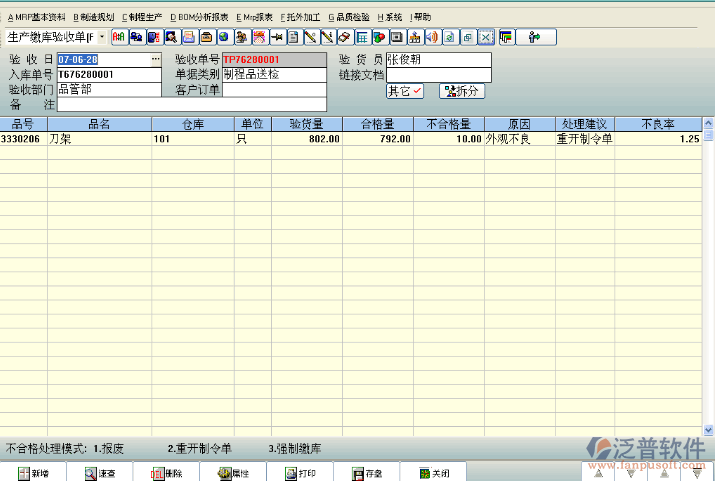The image size is (716, 481).
Task: Click the boxed X icon in toolbar
Action: click(x=485, y=37)
